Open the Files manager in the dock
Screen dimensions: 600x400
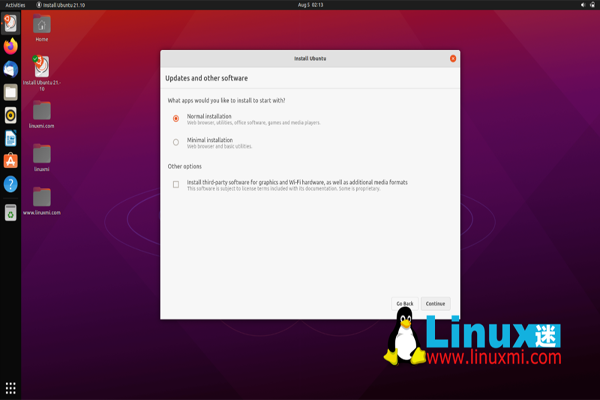click(x=10, y=92)
